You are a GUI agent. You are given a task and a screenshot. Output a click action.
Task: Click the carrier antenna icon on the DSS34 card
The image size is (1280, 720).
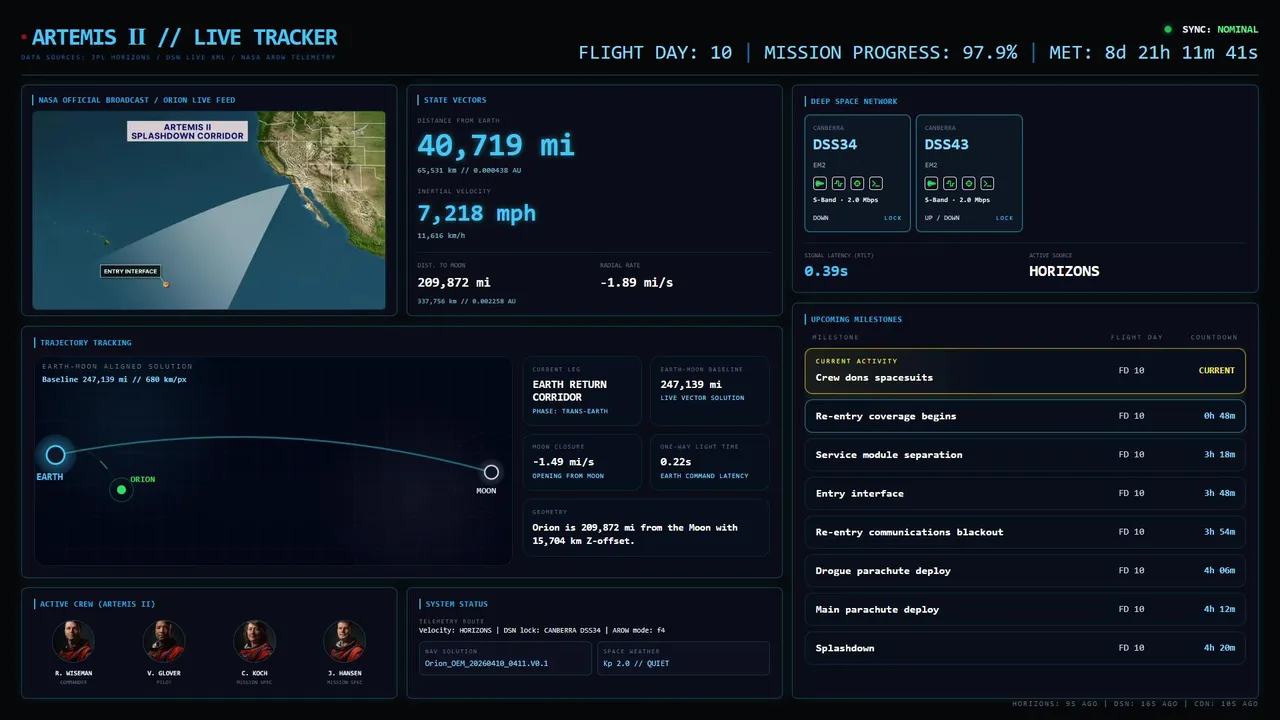tap(819, 184)
